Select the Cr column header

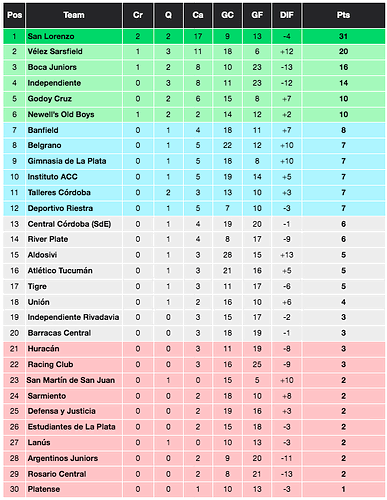tap(138, 15)
